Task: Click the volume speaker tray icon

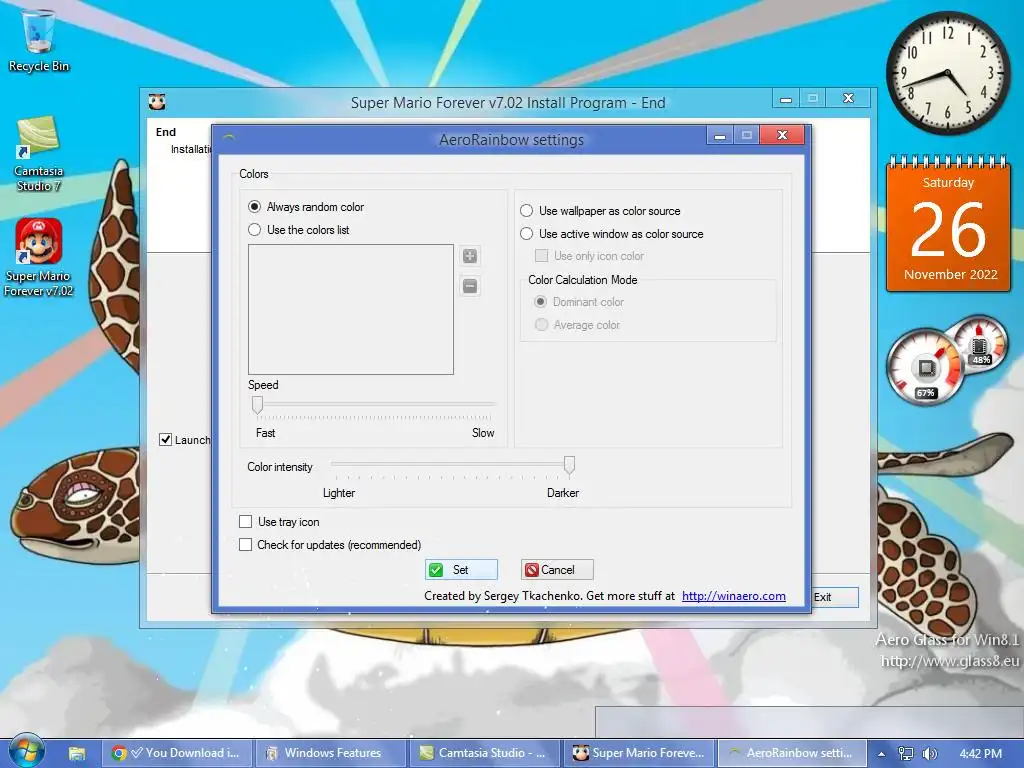Action: [x=930, y=754]
